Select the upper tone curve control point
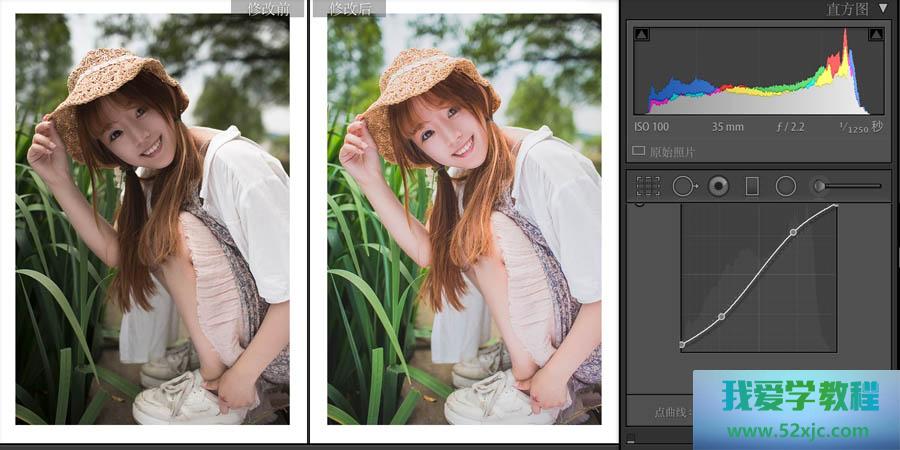The height and width of the screenshot is (450, 900). [793, 232]
